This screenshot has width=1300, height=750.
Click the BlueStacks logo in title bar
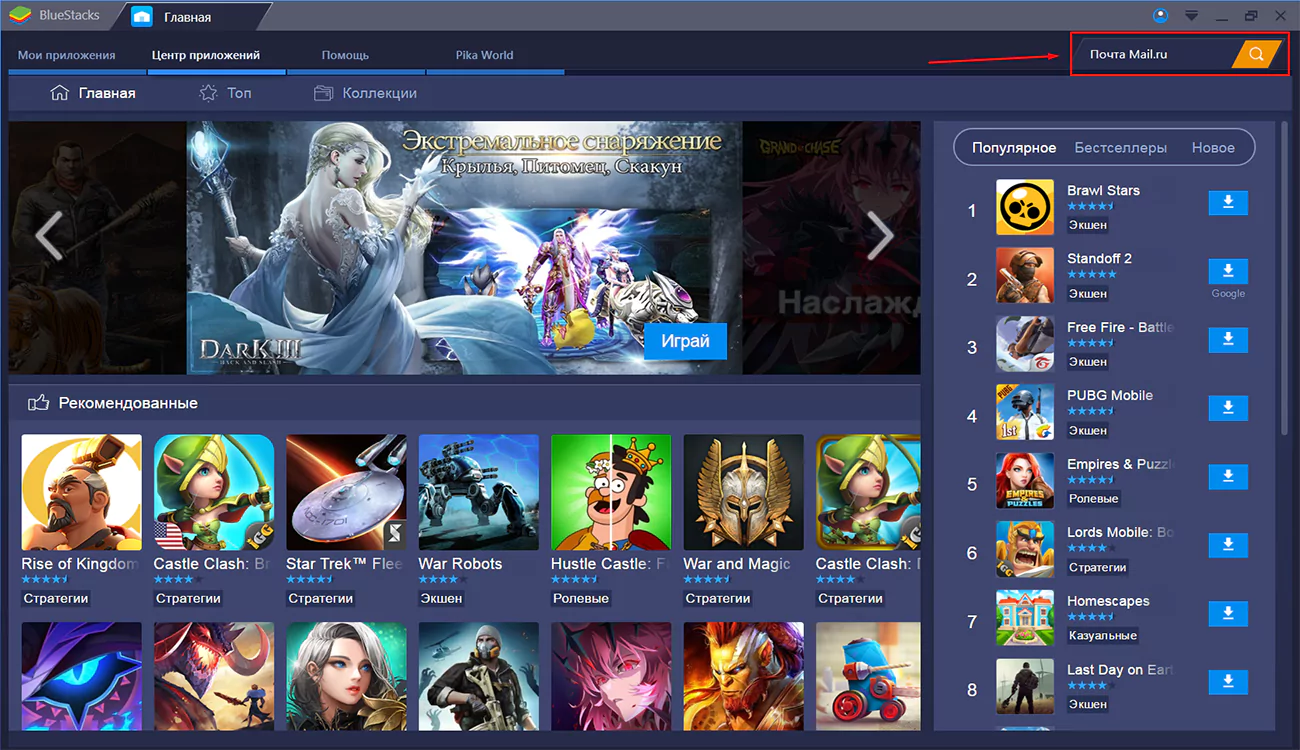pyautogui.click(x=18, y=16)
